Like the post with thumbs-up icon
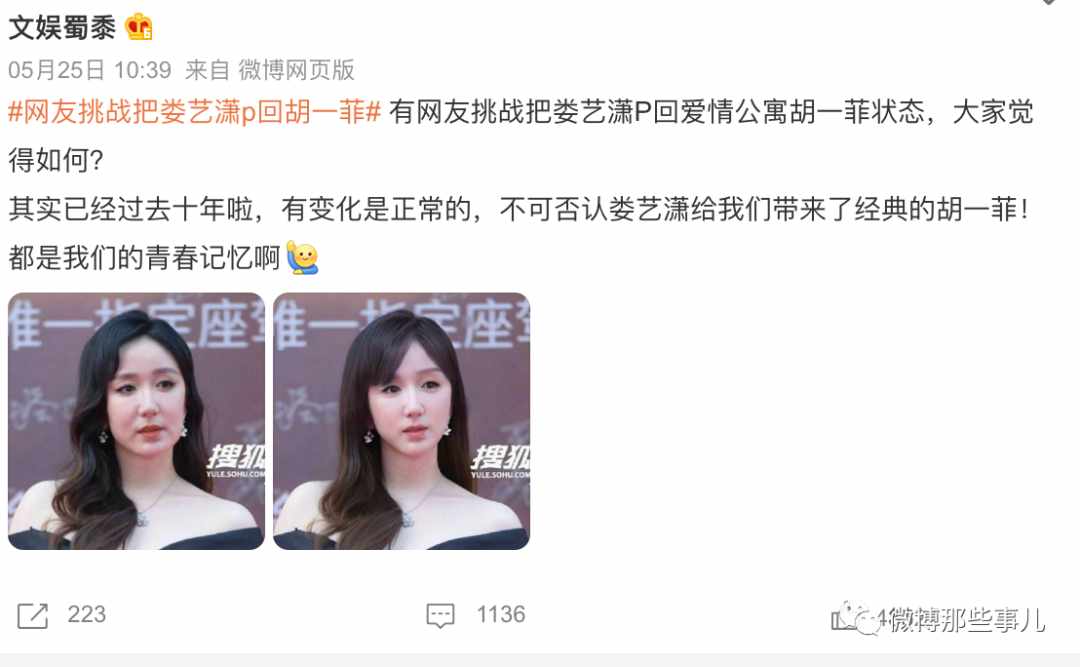This screenshot has width=1080, height=667. [x=843, y=617]
